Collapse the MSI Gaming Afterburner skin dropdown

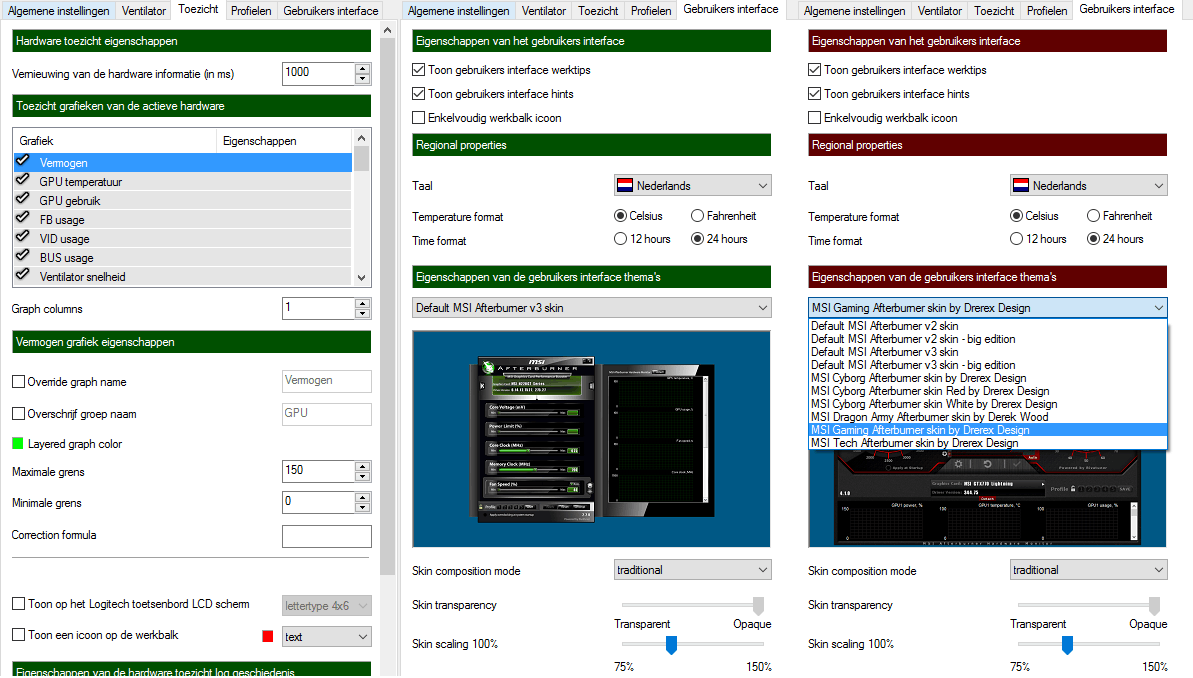pos(987,308)
